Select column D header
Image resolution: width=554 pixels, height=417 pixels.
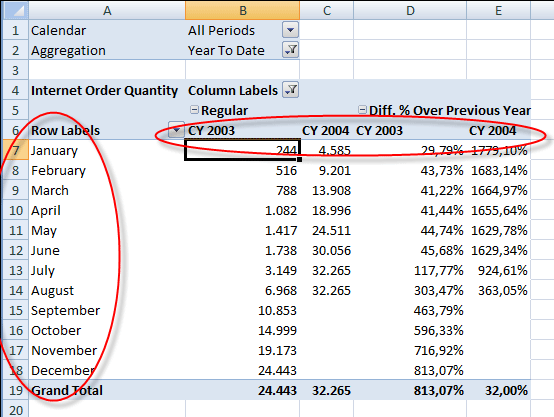coord(410,10)
